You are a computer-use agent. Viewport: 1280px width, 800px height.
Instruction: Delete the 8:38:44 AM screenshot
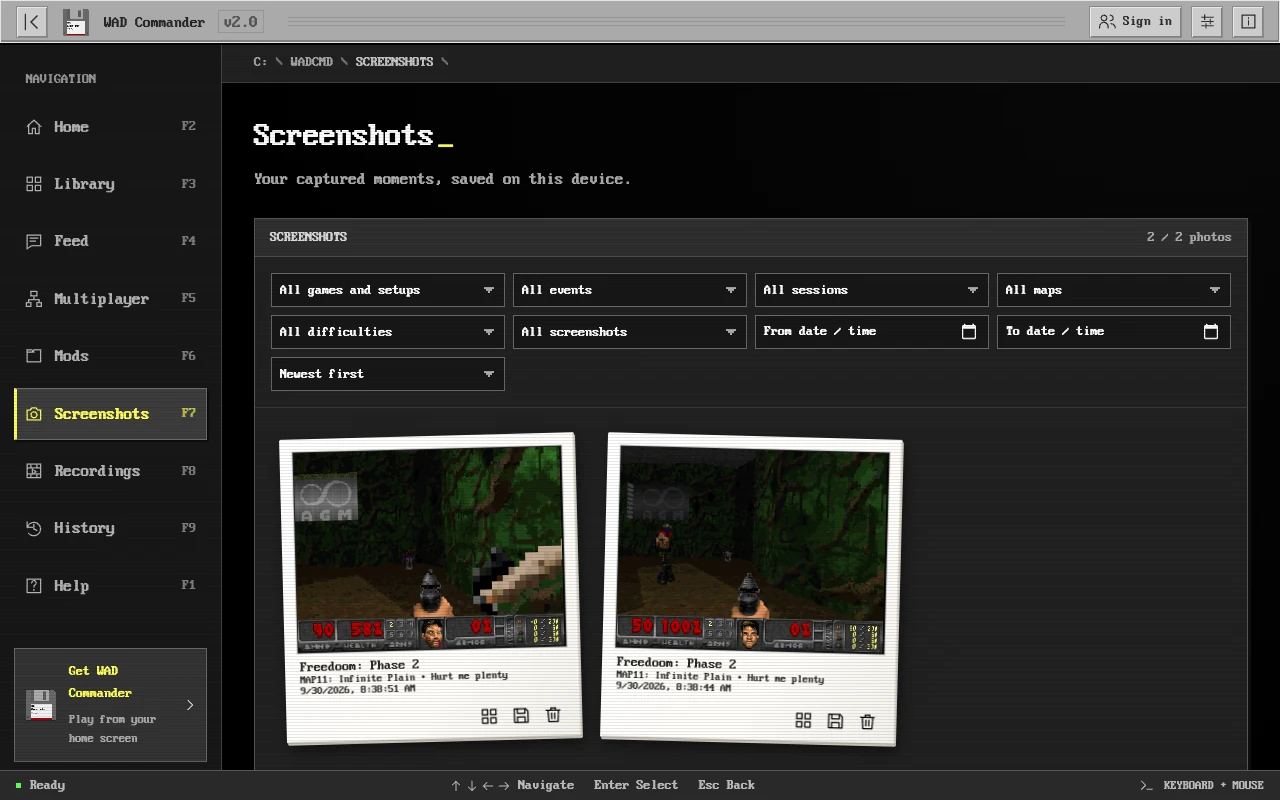(x=867, y=722)
